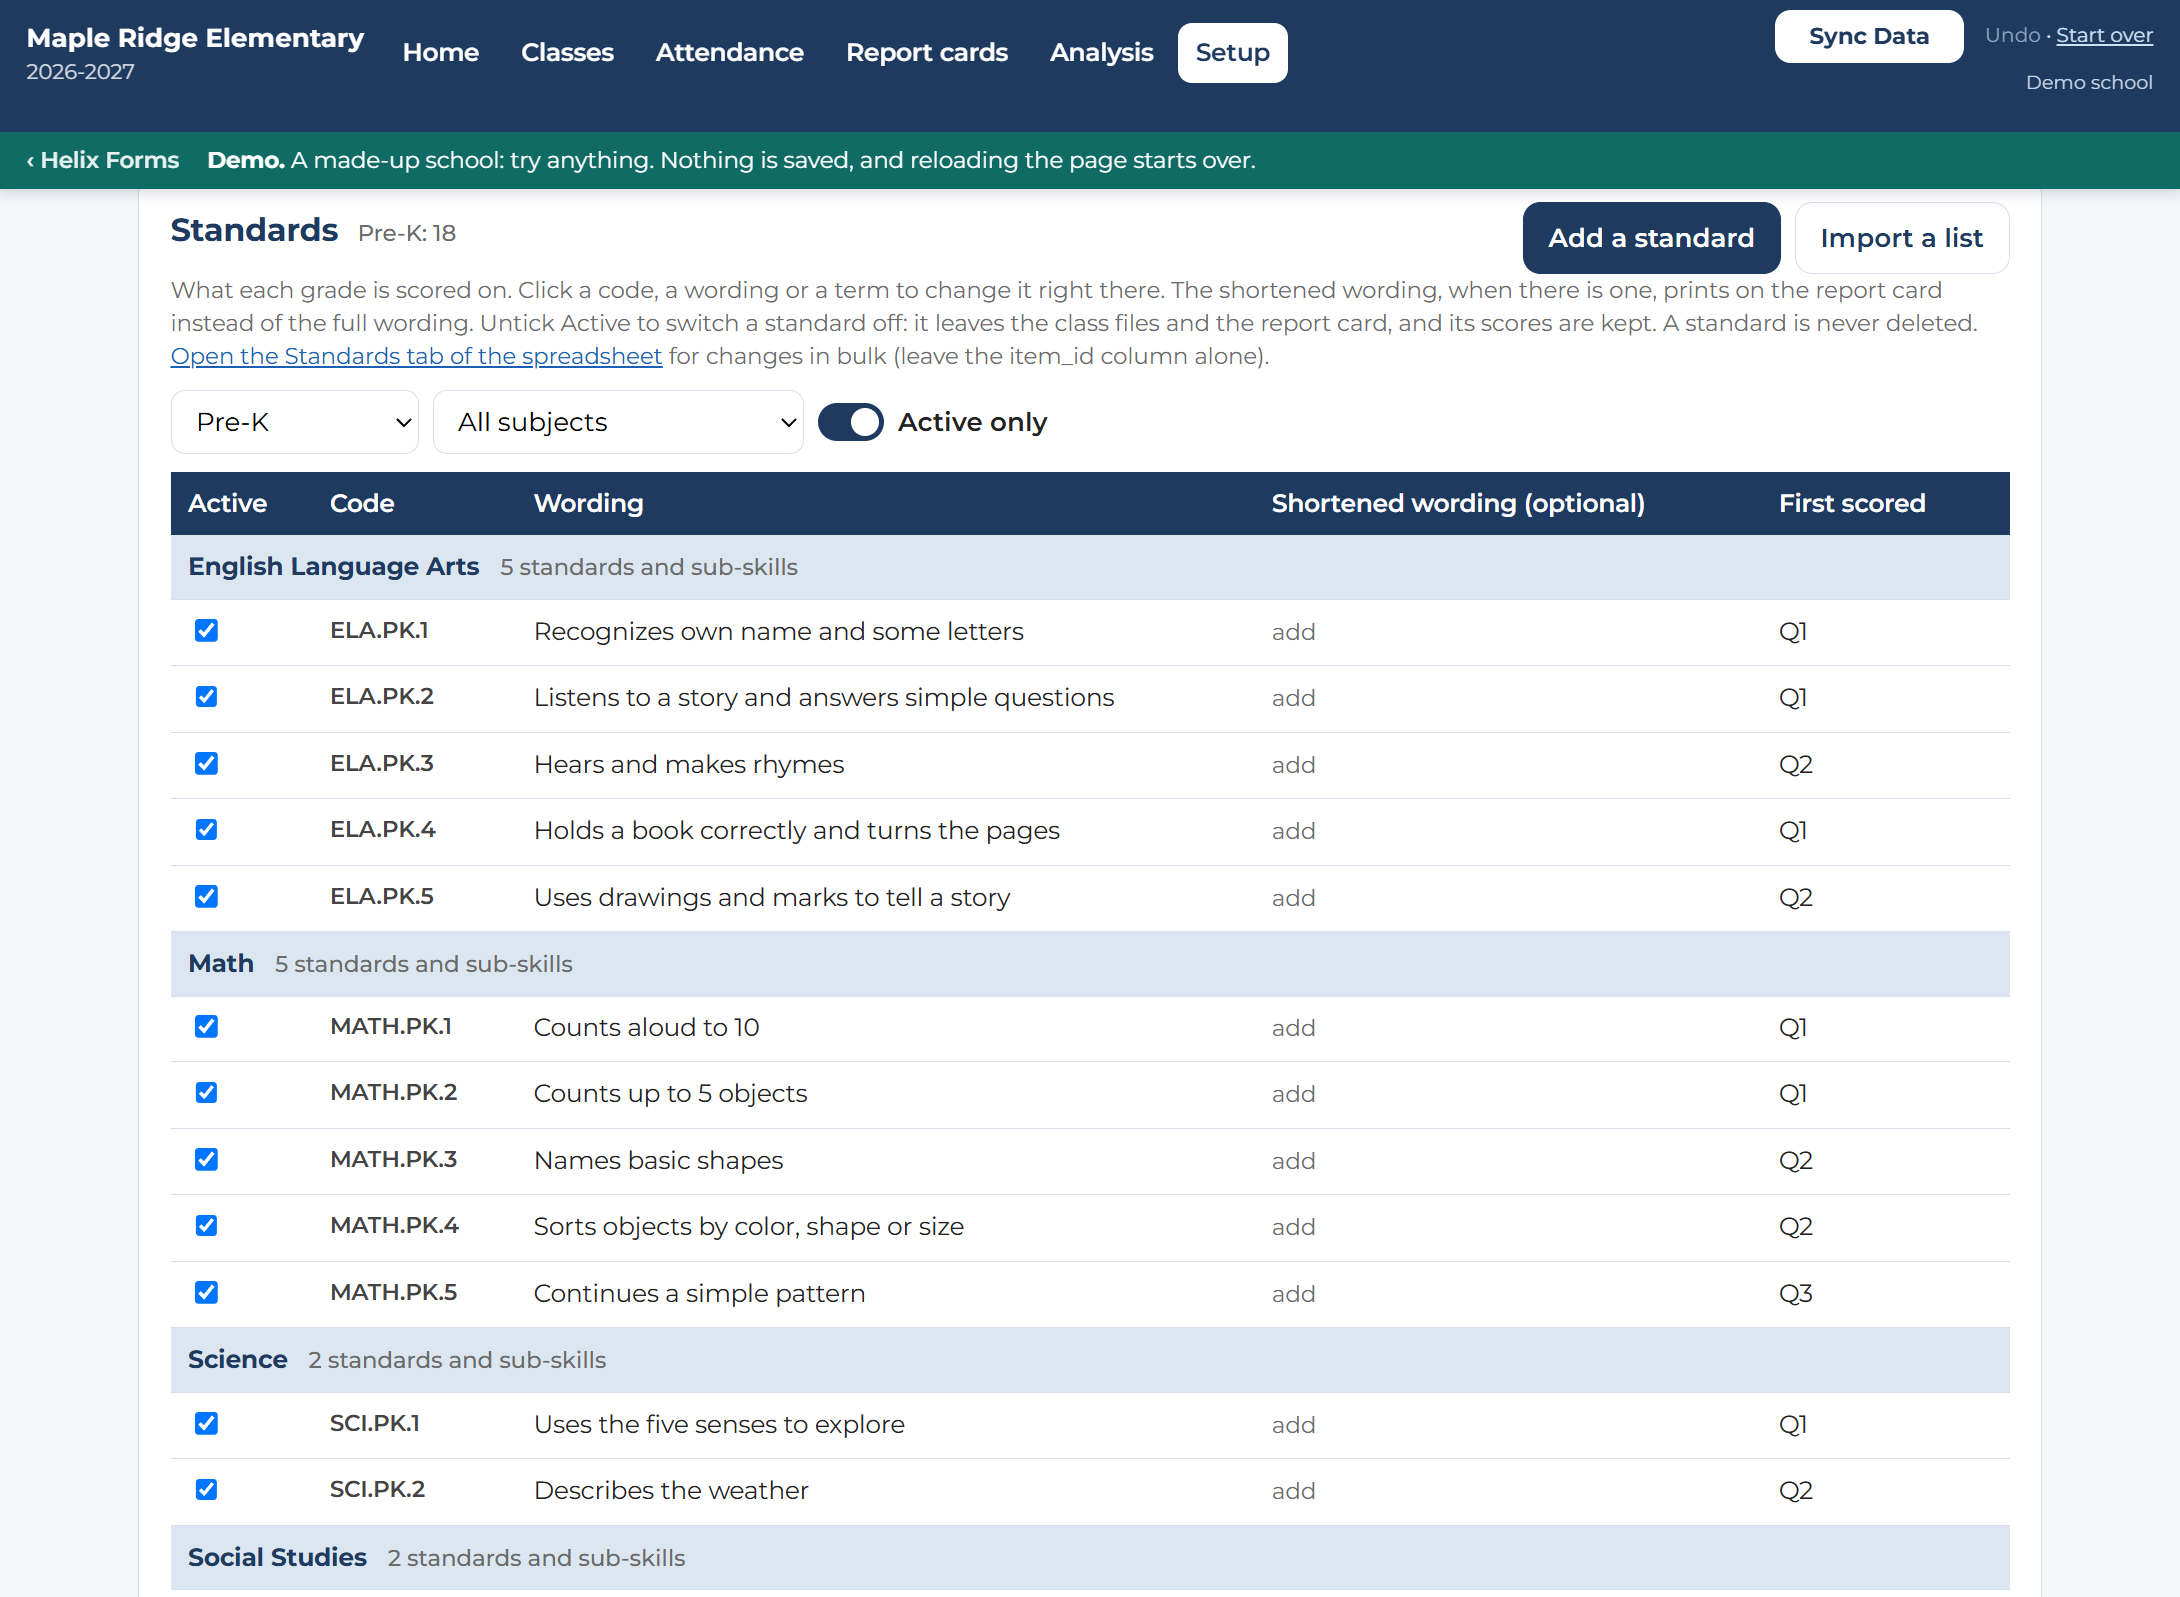Select the Setup tab
Viewport: 2180px width, 1597px height.
point(1233,53)
